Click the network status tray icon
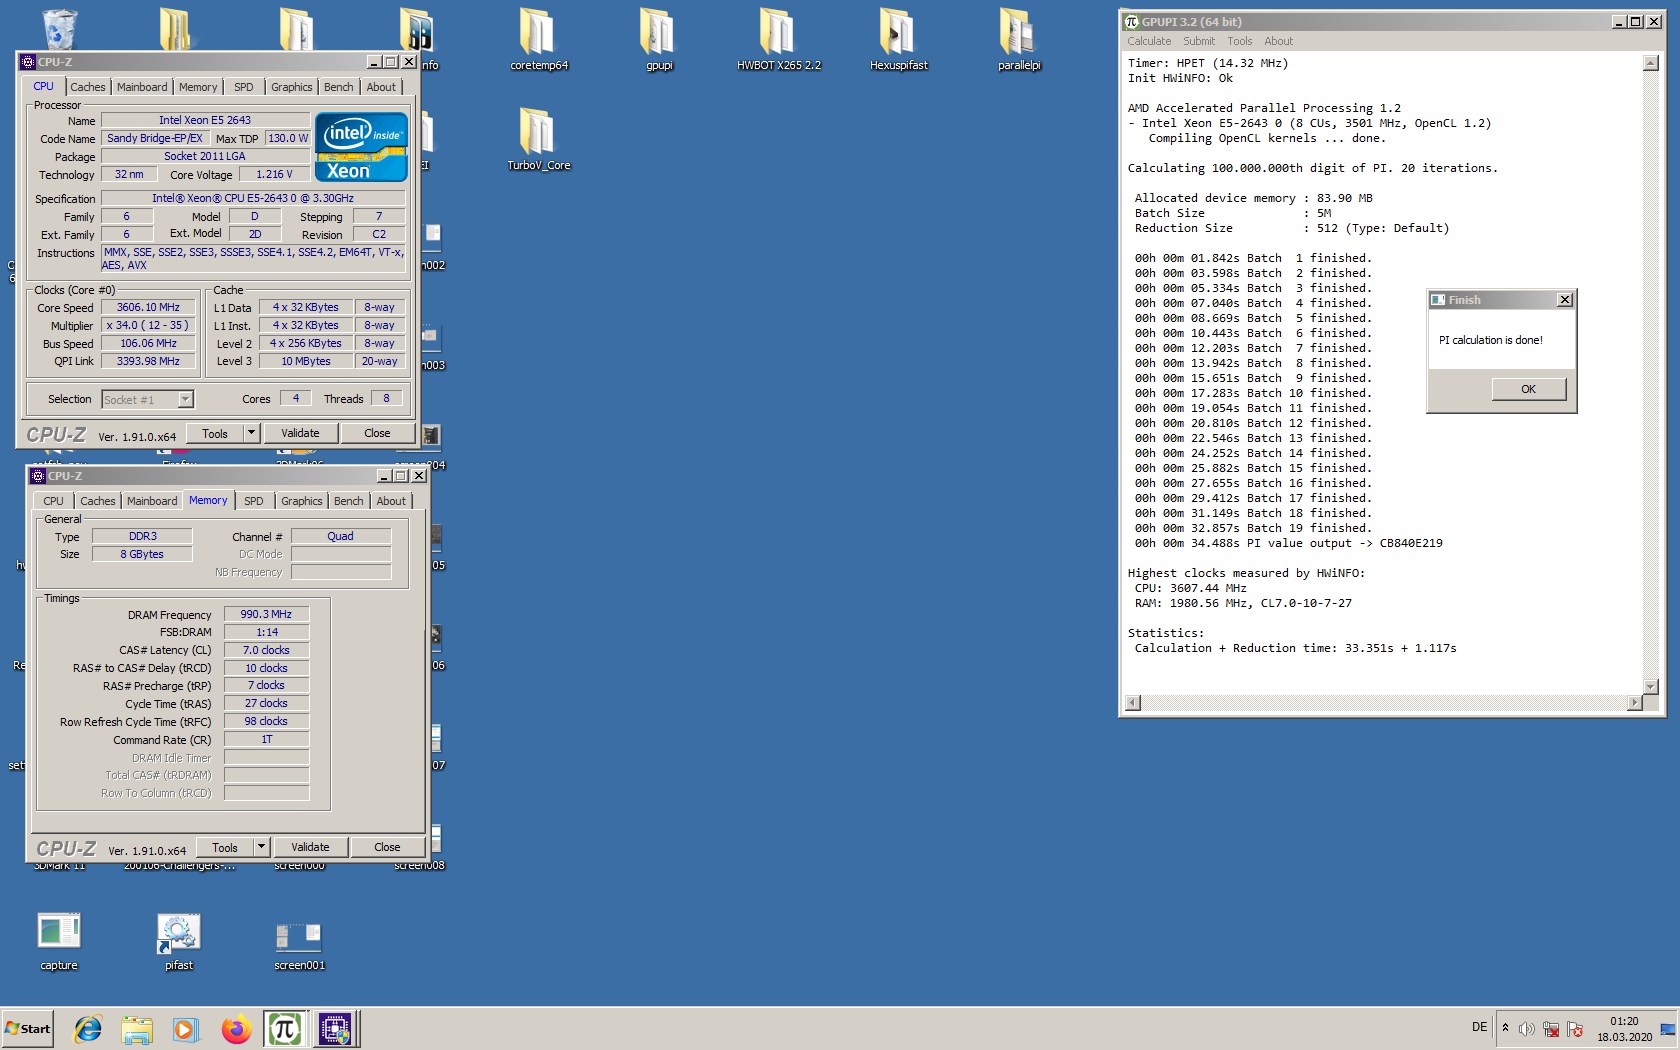 coord(1551,1029)
